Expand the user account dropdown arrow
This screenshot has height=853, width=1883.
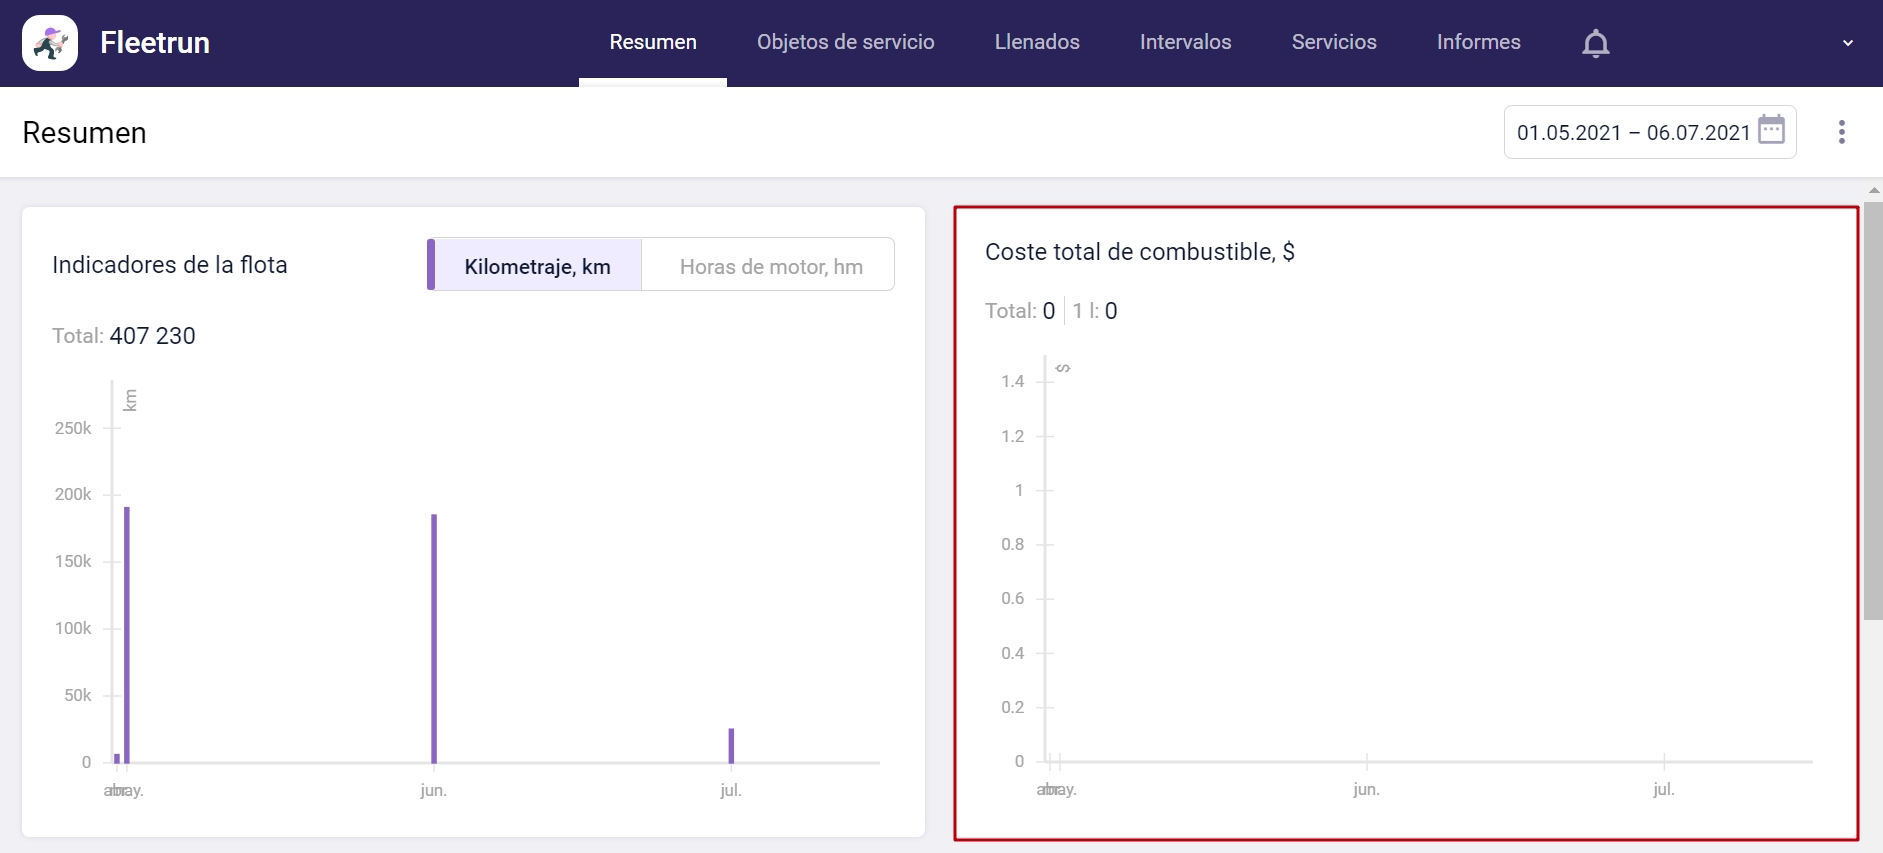pos(1847,43)
